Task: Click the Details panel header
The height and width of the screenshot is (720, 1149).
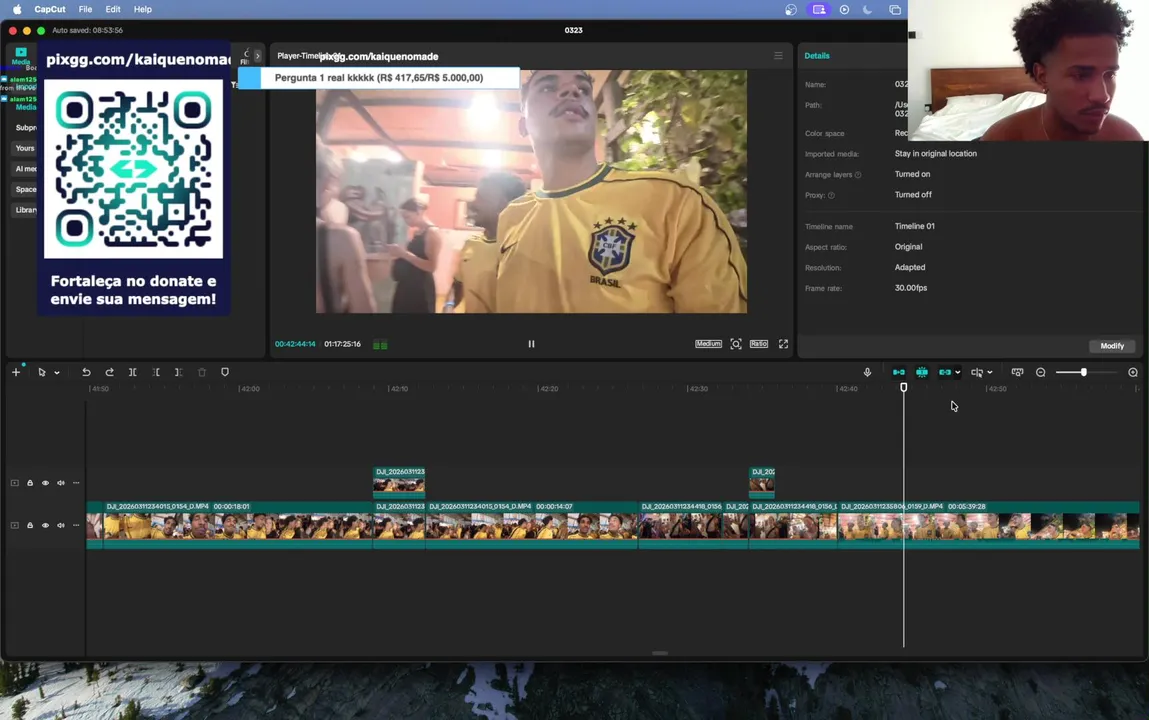Action: pos(817,56)
